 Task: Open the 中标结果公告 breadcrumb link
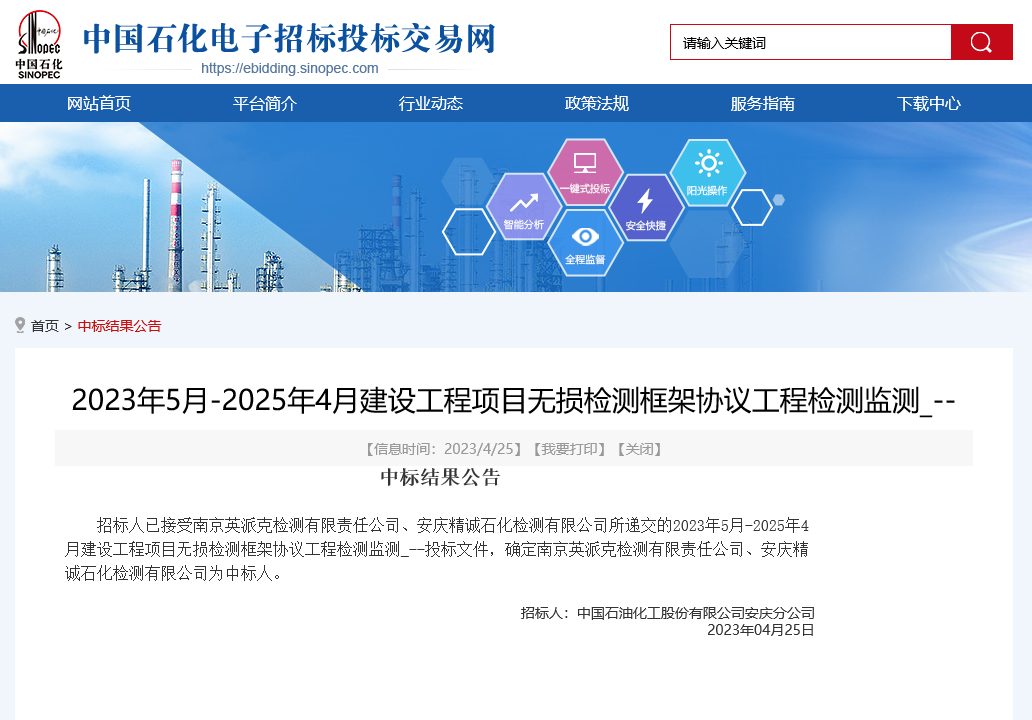click(119, 325)
